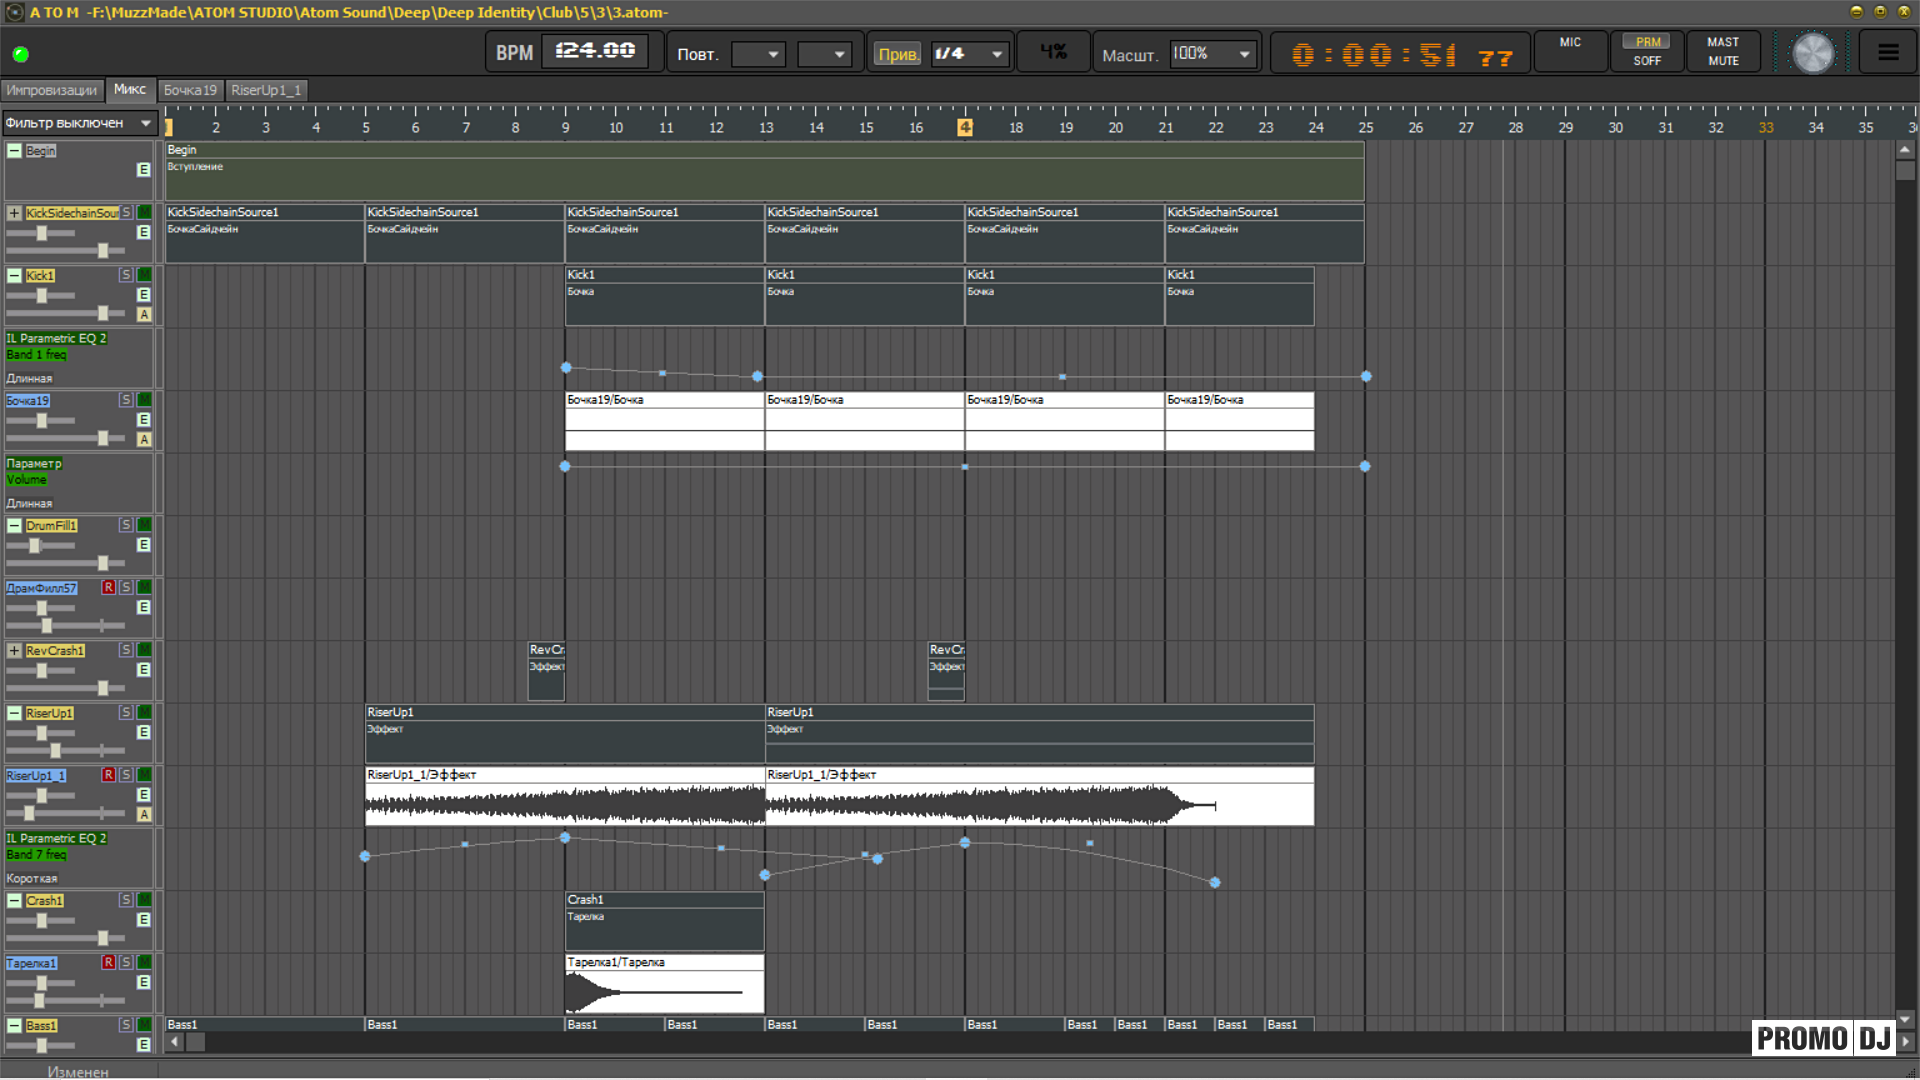
Task: Mute the Бочка19 track
Action: [144, 400]
